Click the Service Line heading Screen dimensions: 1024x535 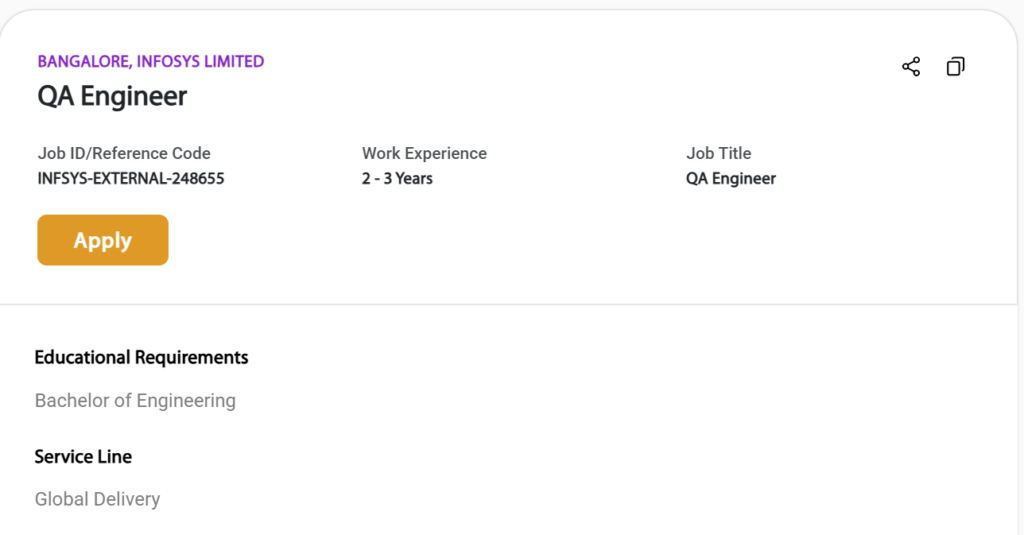(83, 457)
